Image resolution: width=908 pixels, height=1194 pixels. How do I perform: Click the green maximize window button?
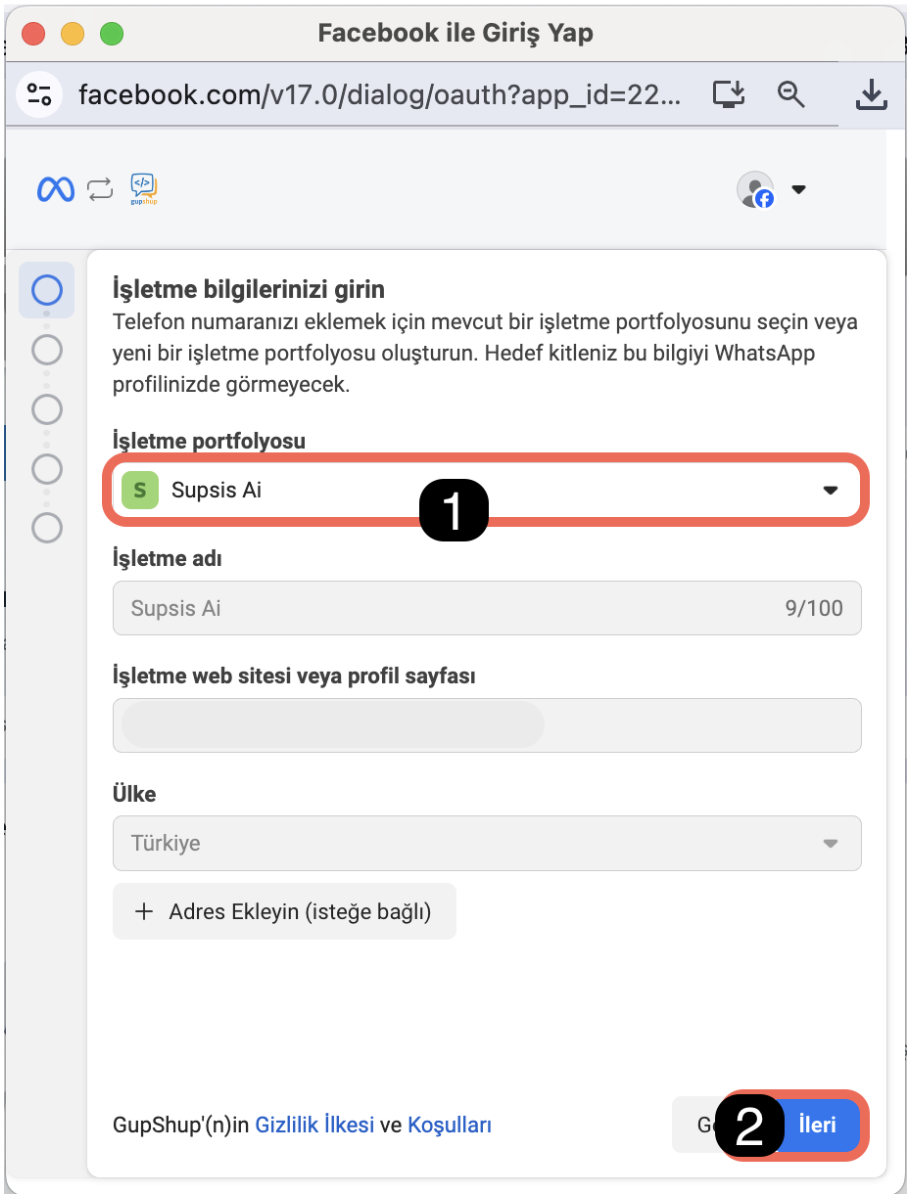(112, 34)
